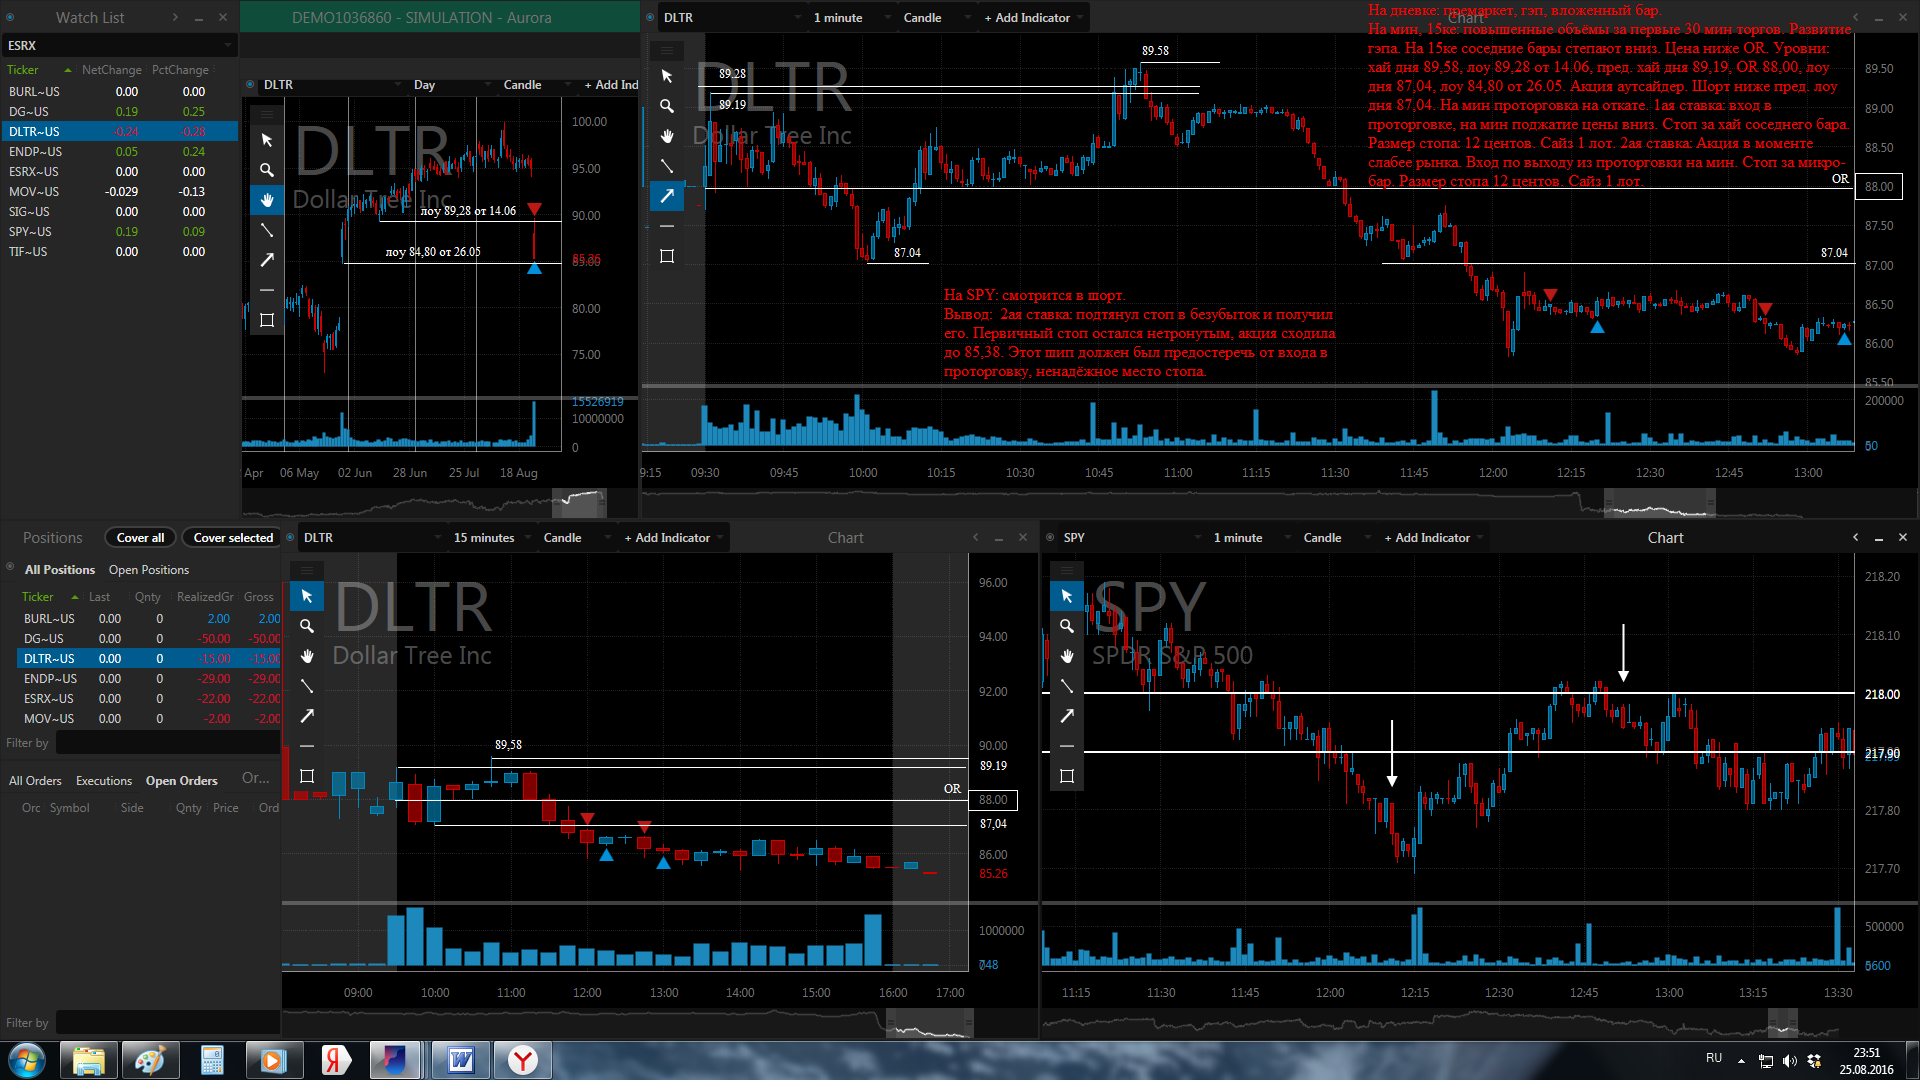Select rectangle tool in DLTR Day chart
The height and width of the screenshot is (1080, 1920).
tap(267, 320)
